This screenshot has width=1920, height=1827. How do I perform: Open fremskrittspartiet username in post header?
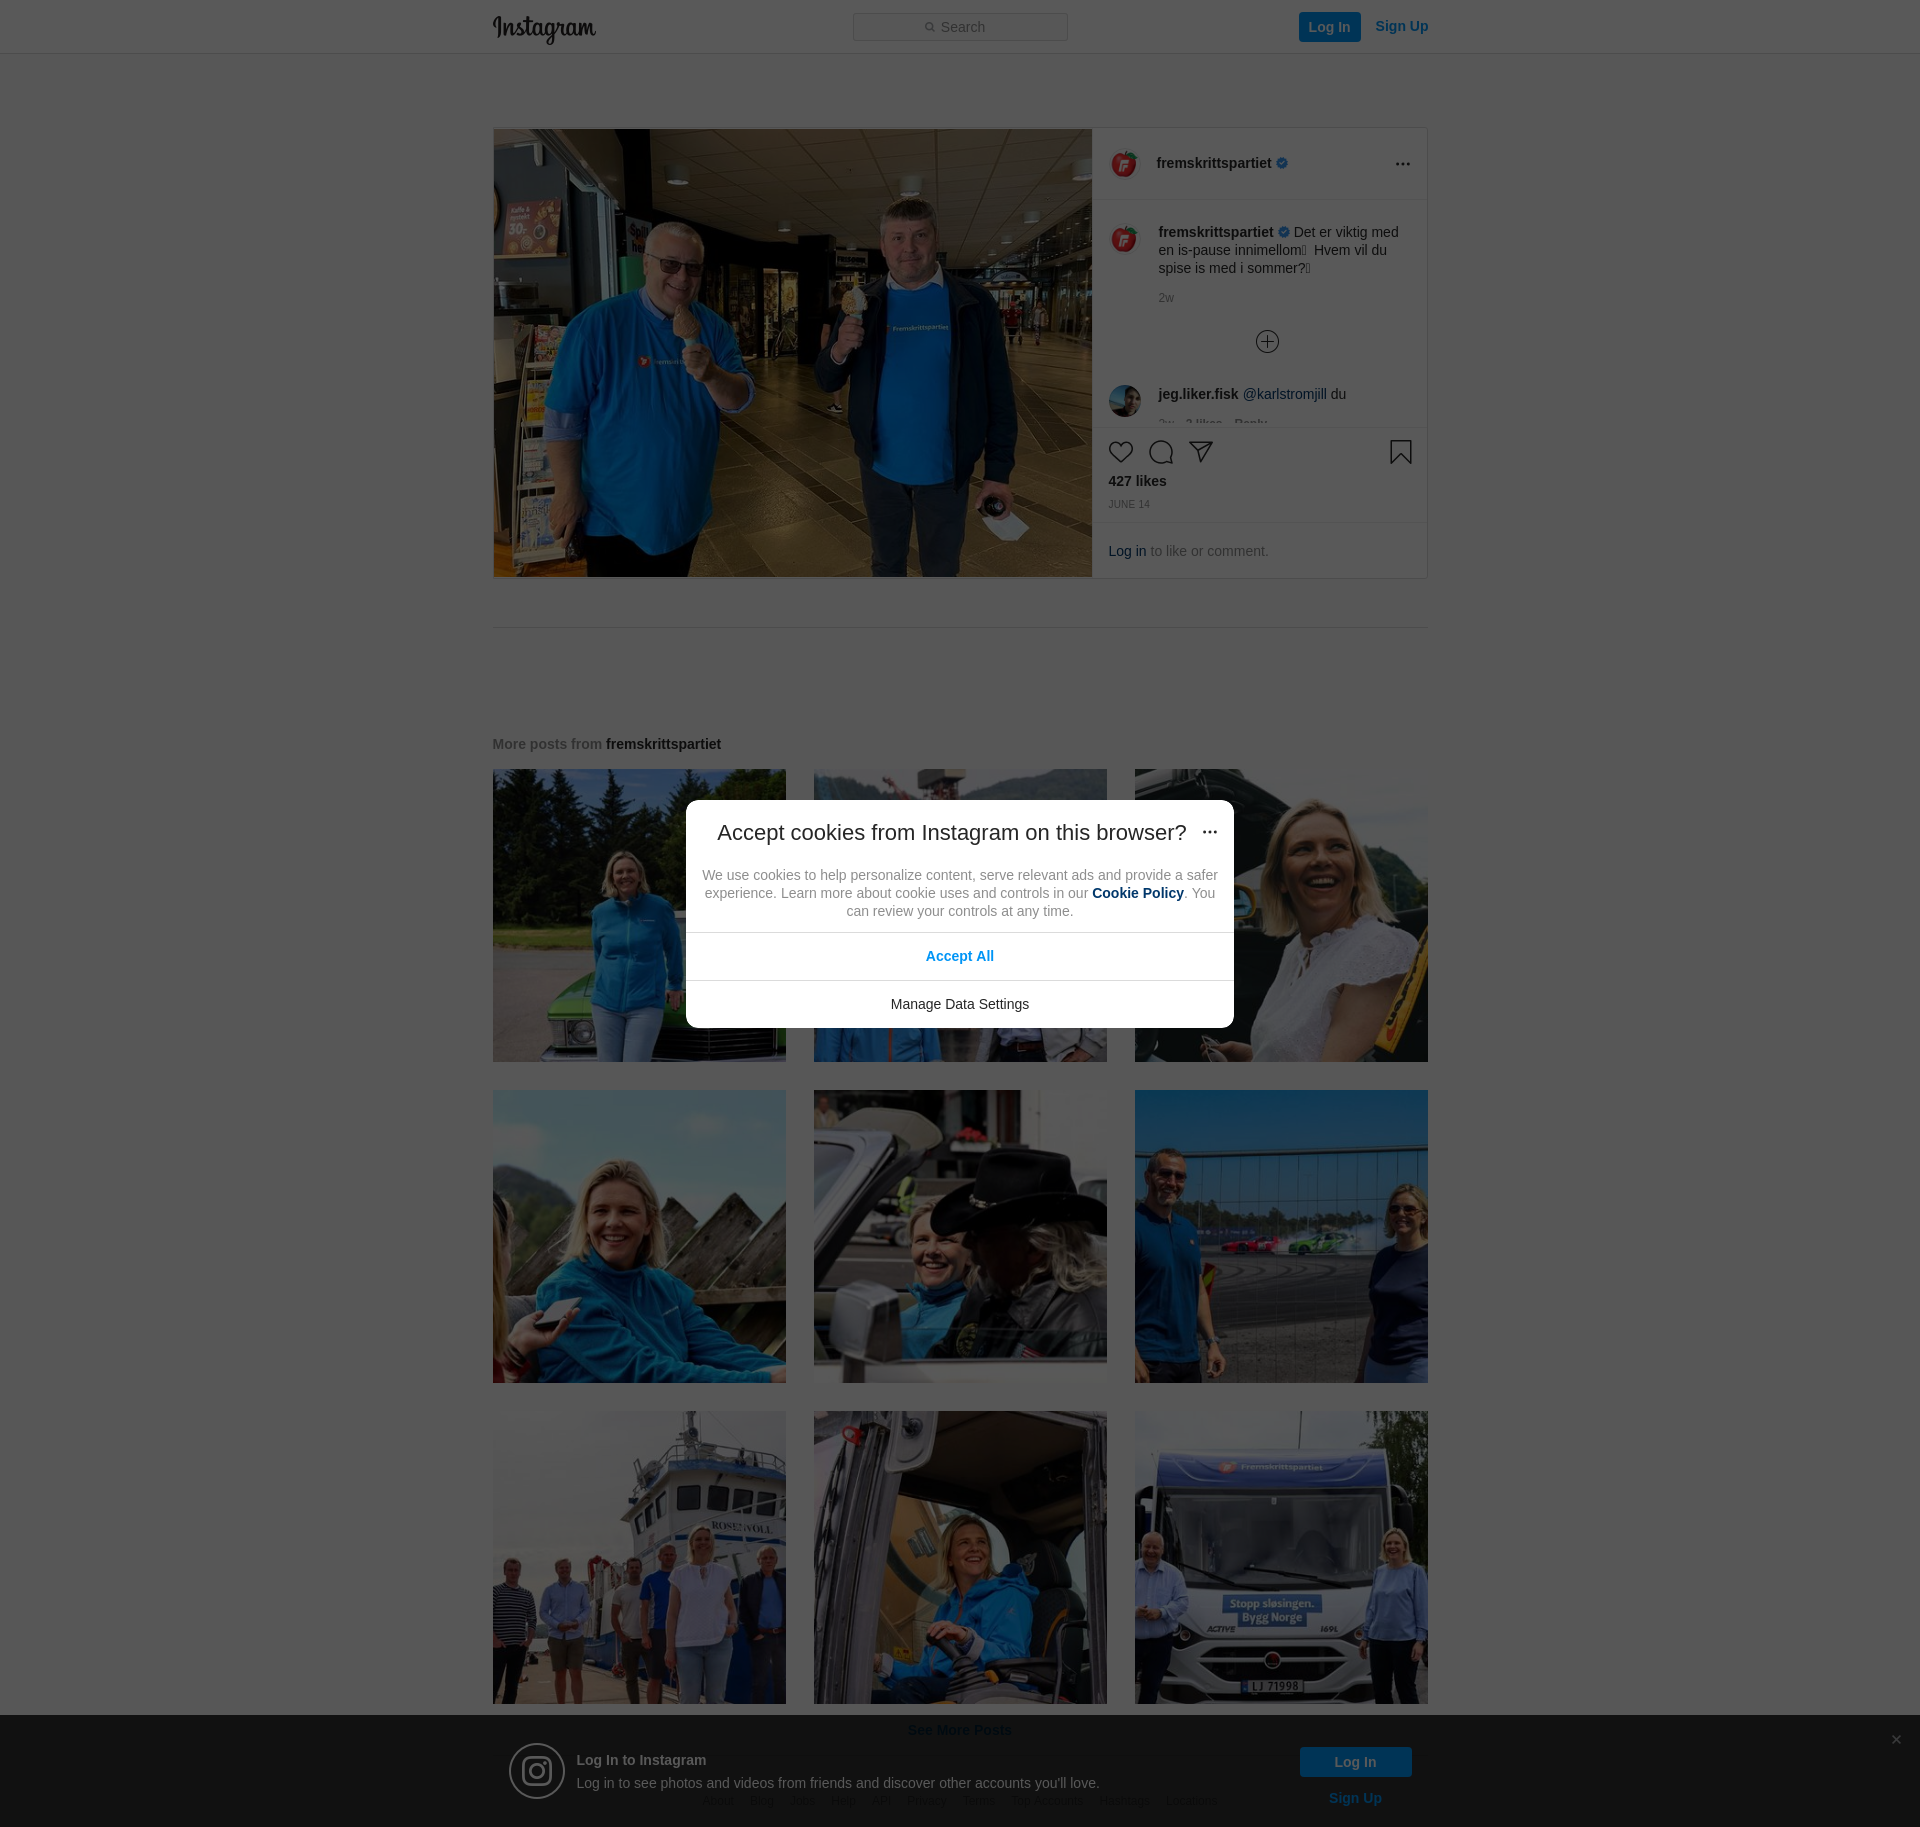pos(1213,163)
